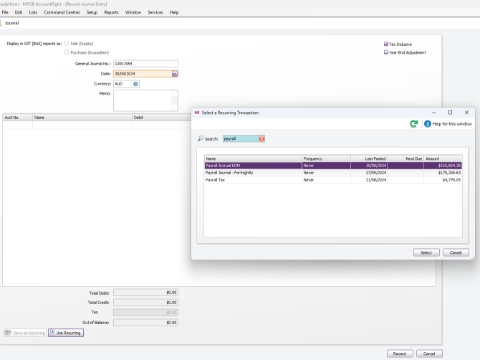Click the Save as Recurring button
480x360 pixels.
[x=25, y=333]
